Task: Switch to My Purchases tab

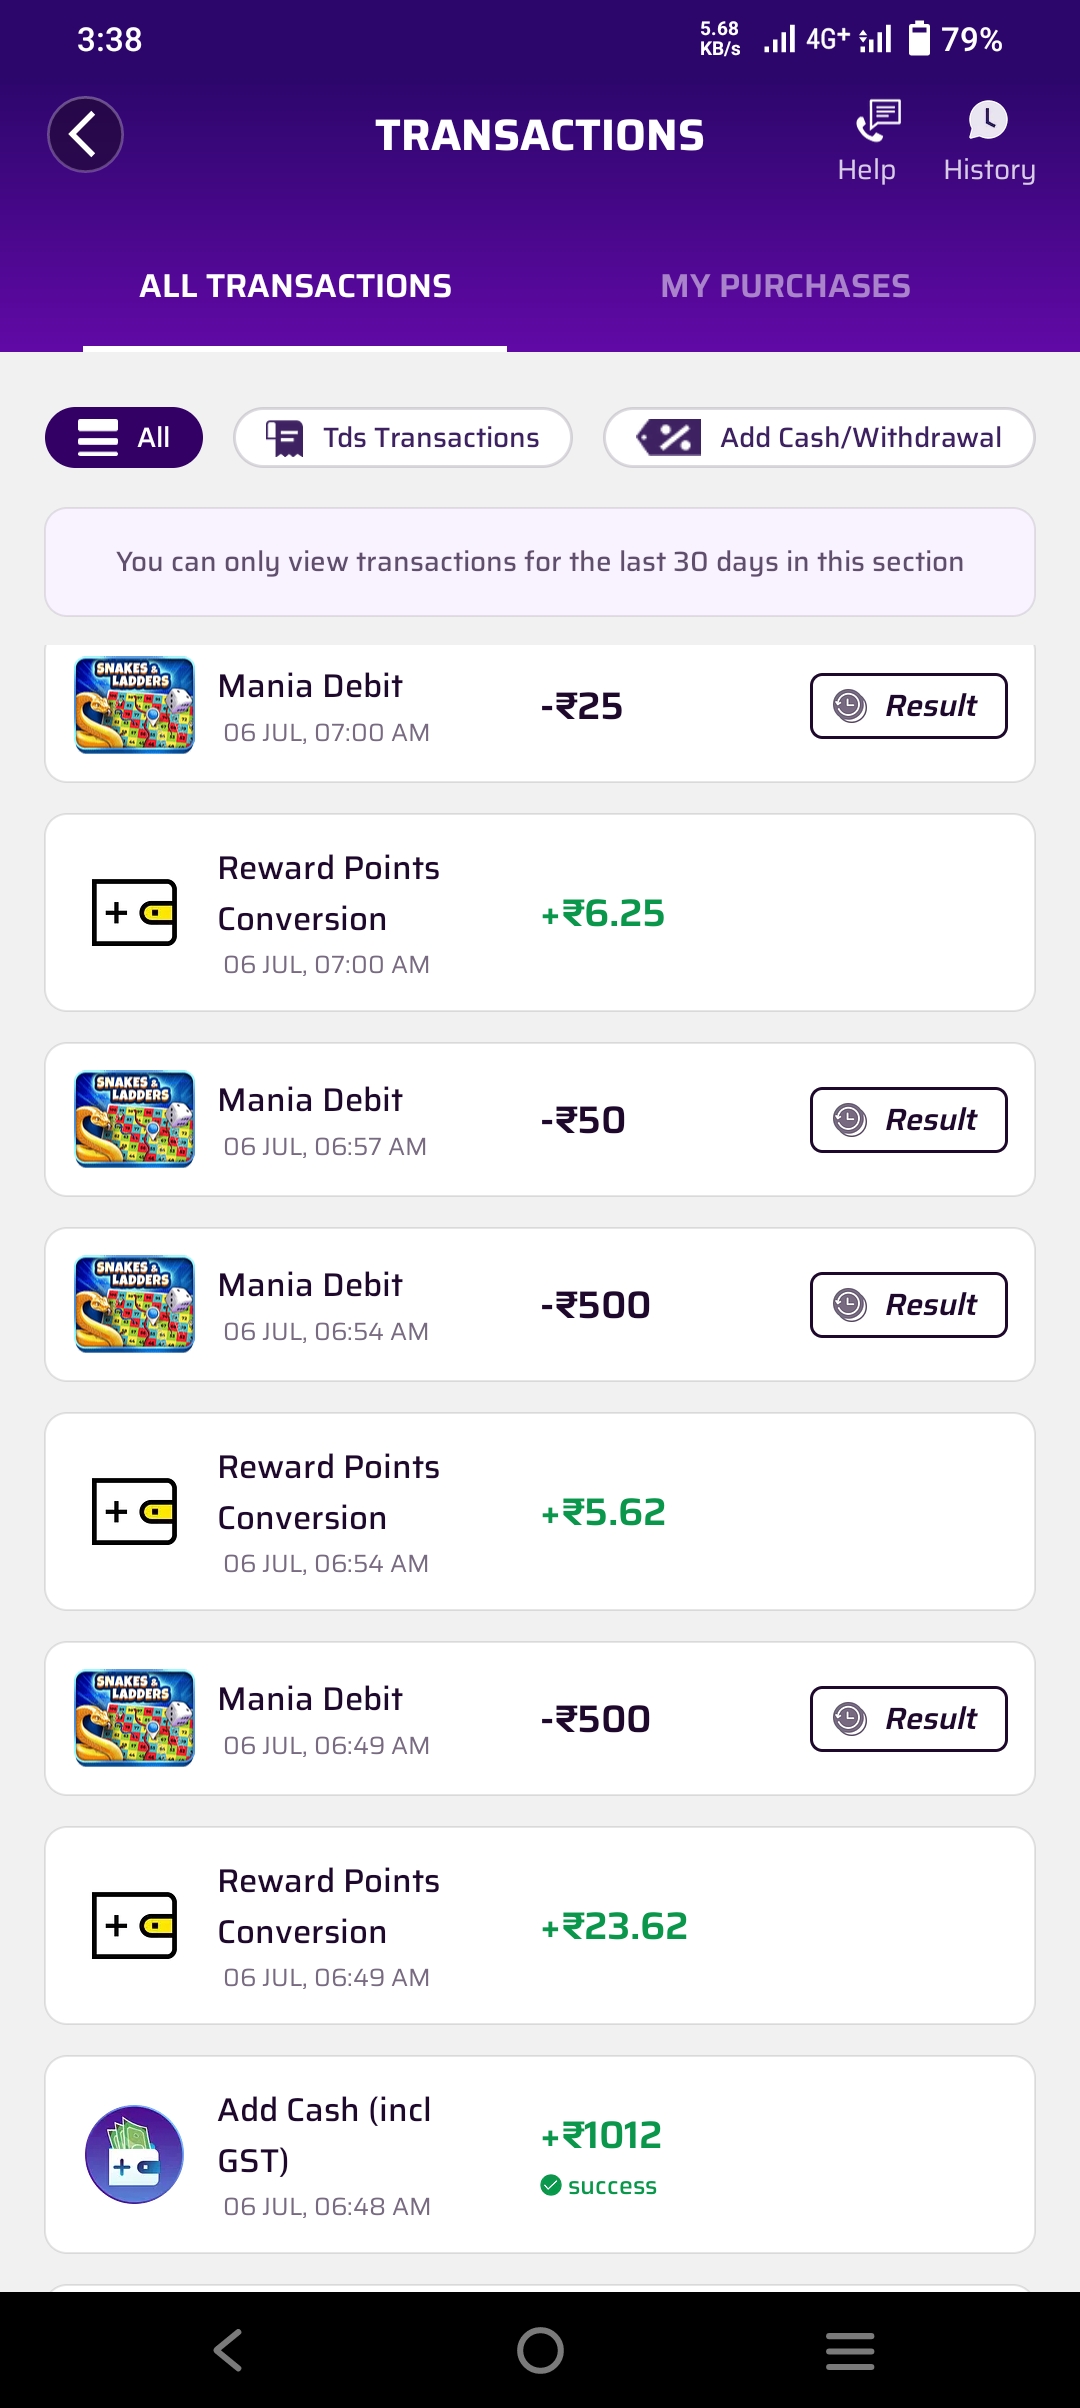Action: (785, 287)
